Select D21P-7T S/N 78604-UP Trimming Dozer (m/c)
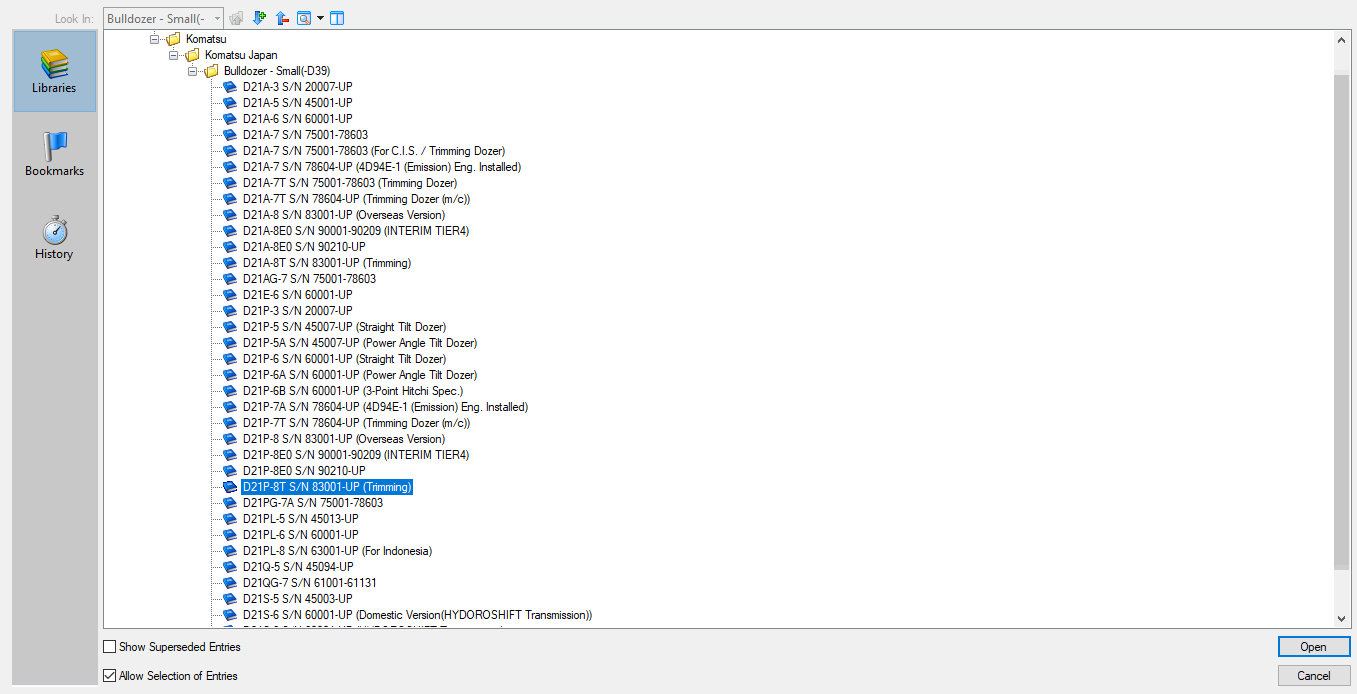The width and height of the screenshot is (1357, 694). tap(356, 423)
